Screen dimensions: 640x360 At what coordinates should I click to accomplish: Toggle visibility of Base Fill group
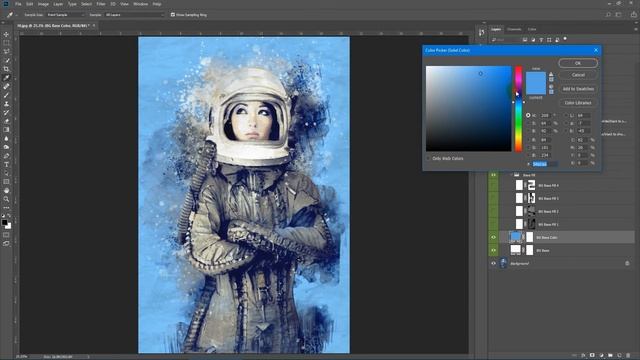(493, 175)
